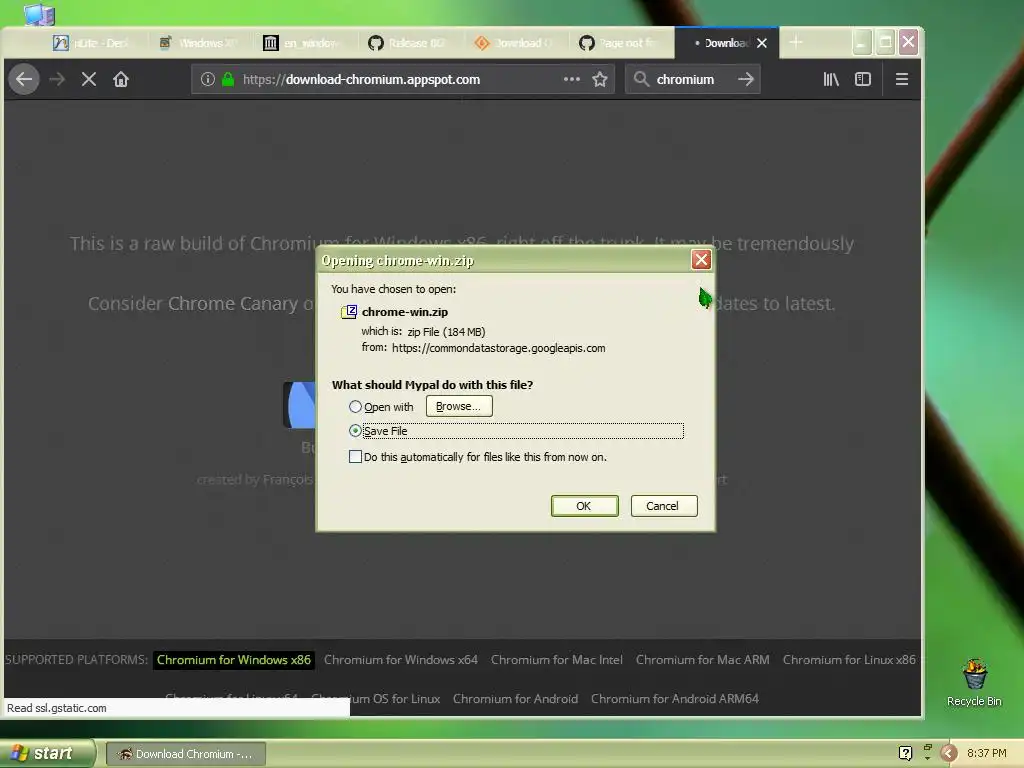Select Chromium for Windows x86 platform
Image resolution: width=1024 pixels, height=768 pixels.
234,660
